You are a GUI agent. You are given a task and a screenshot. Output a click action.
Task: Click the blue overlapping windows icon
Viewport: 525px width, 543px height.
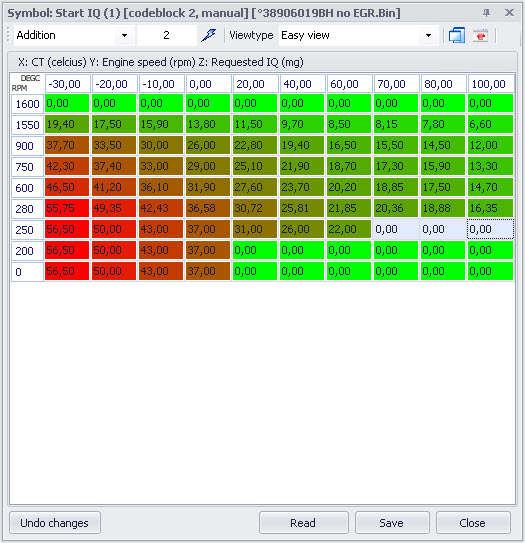coord(457,35)
